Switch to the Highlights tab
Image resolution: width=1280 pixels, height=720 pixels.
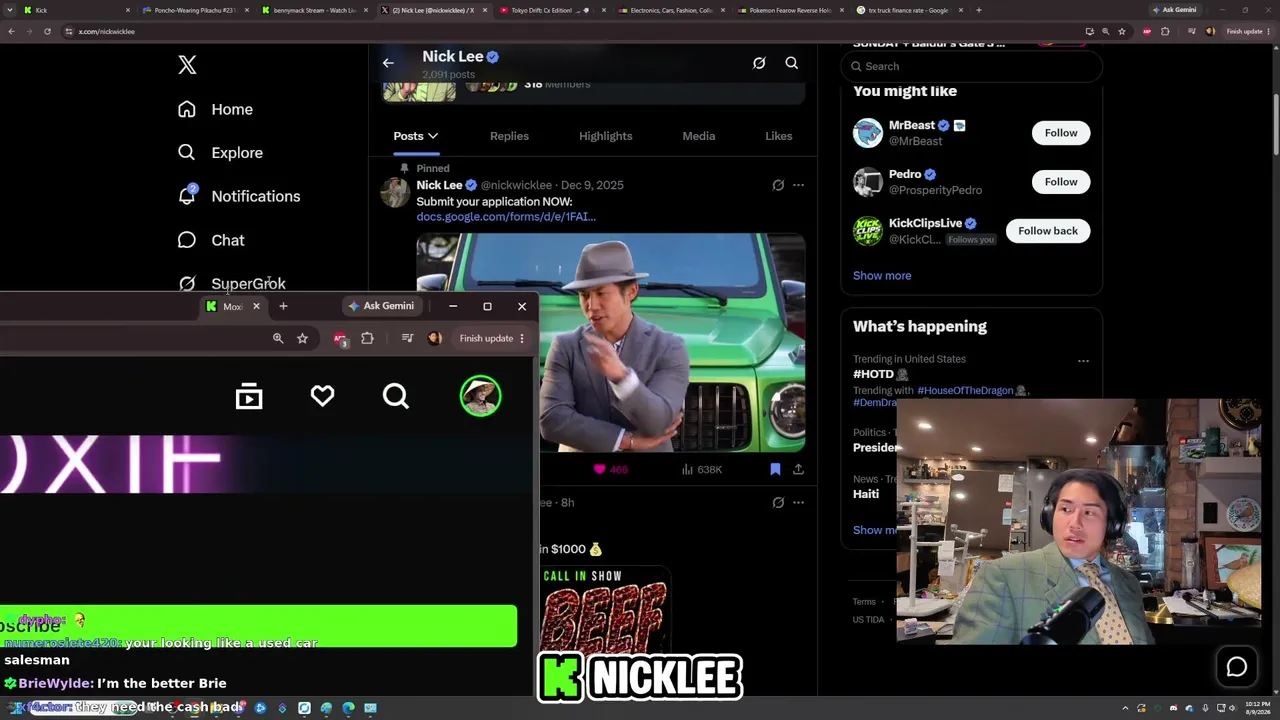pyautogui.click(x=606, y=136)
